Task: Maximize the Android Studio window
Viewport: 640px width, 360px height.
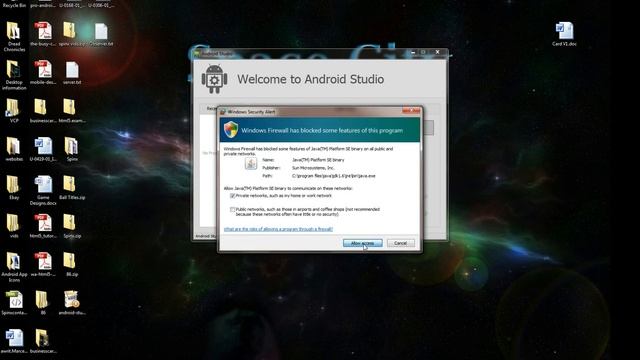Action: [424, 52]
